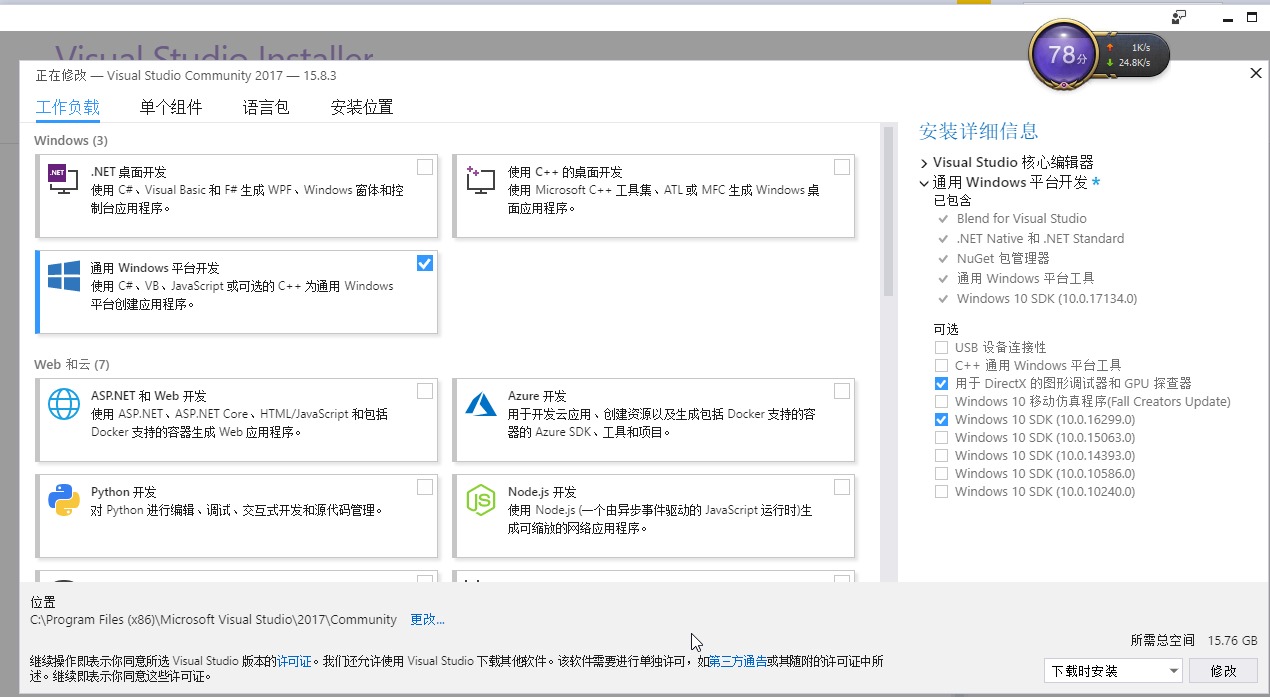The width and height of the screenshot is (1270, 697).
Task: Enable USB 设备连接性 option
Action: tap(941, 348)
